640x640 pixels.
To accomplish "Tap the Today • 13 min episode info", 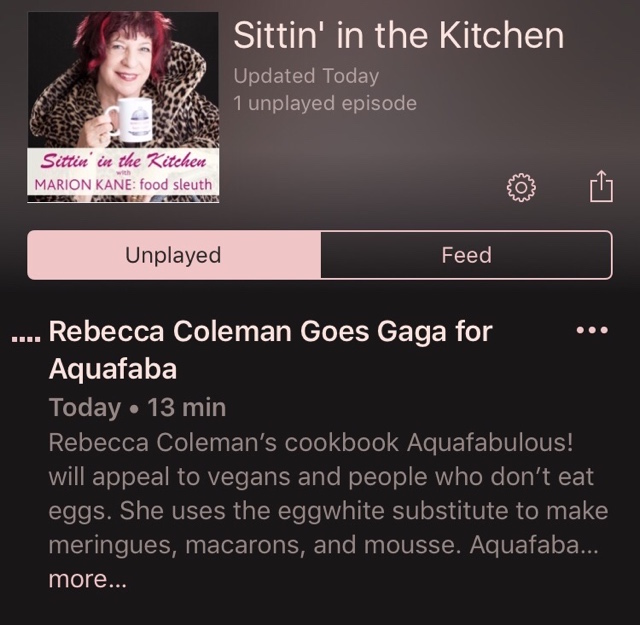I will coord(137,407).
